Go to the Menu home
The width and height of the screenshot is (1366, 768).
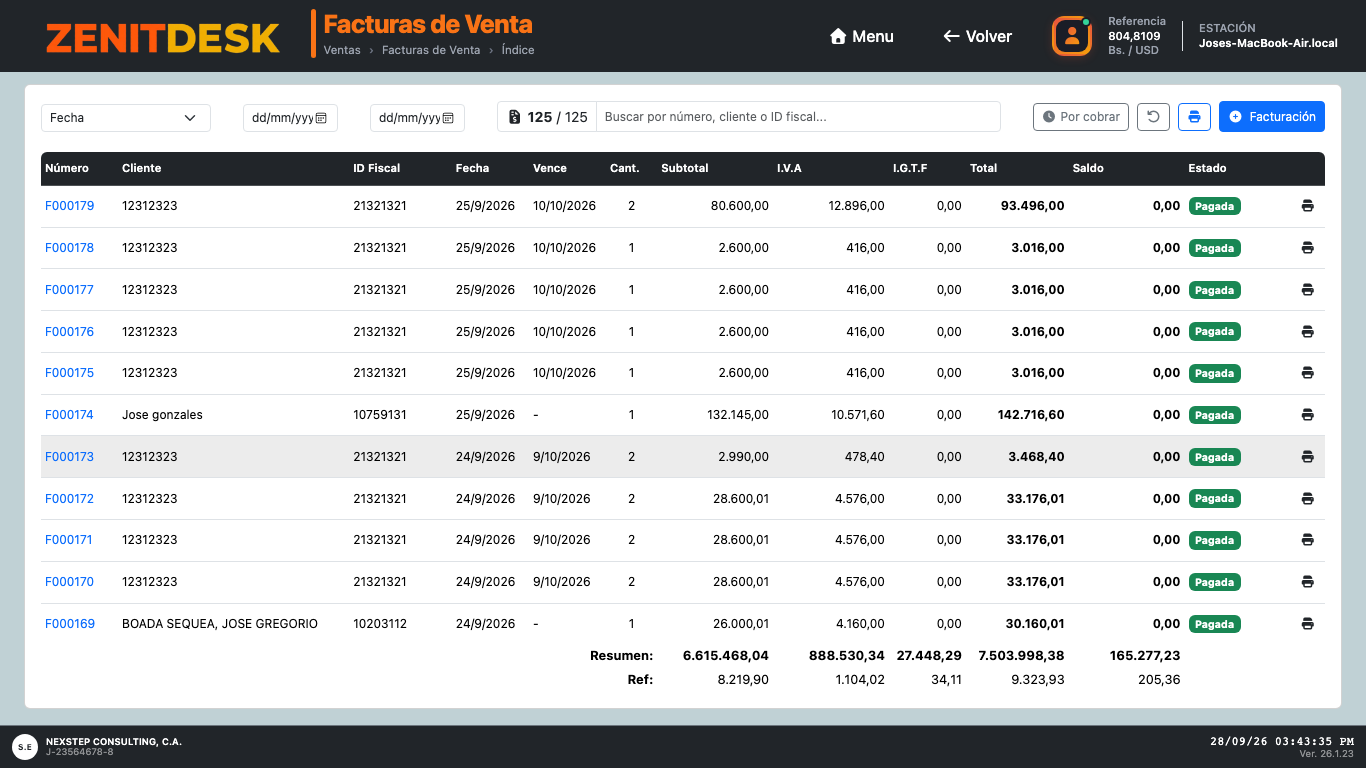click(862, 36)
